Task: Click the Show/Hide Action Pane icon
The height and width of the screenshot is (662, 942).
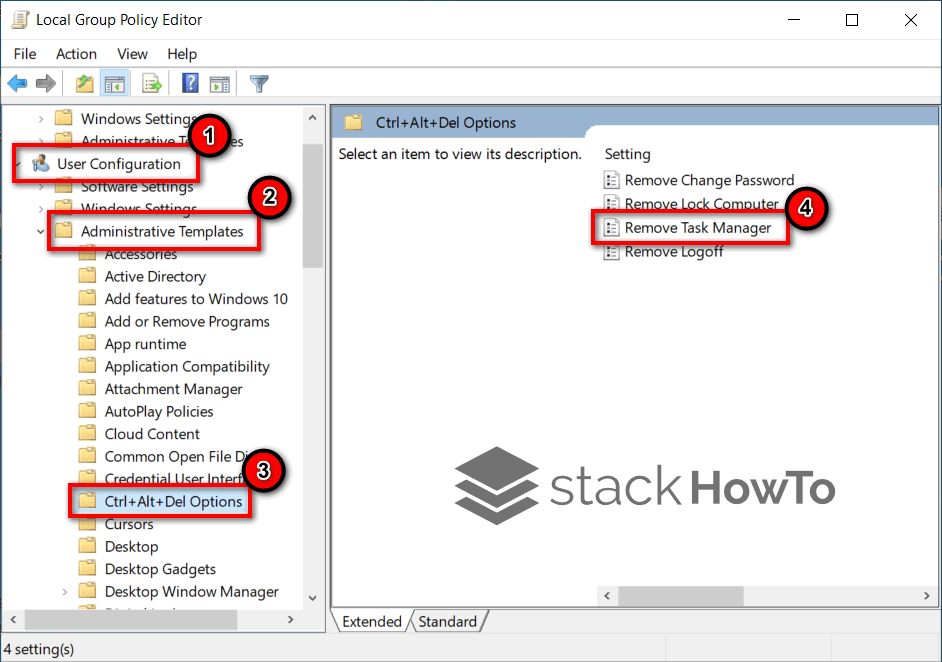Action: (220, 83)
